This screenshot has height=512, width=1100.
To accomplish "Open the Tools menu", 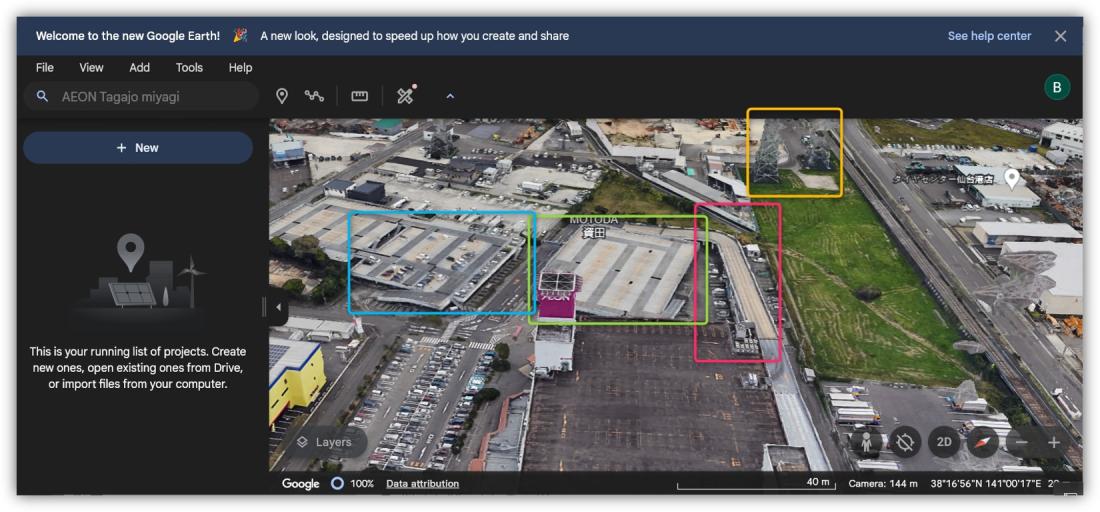I will [x=189, y=68].
